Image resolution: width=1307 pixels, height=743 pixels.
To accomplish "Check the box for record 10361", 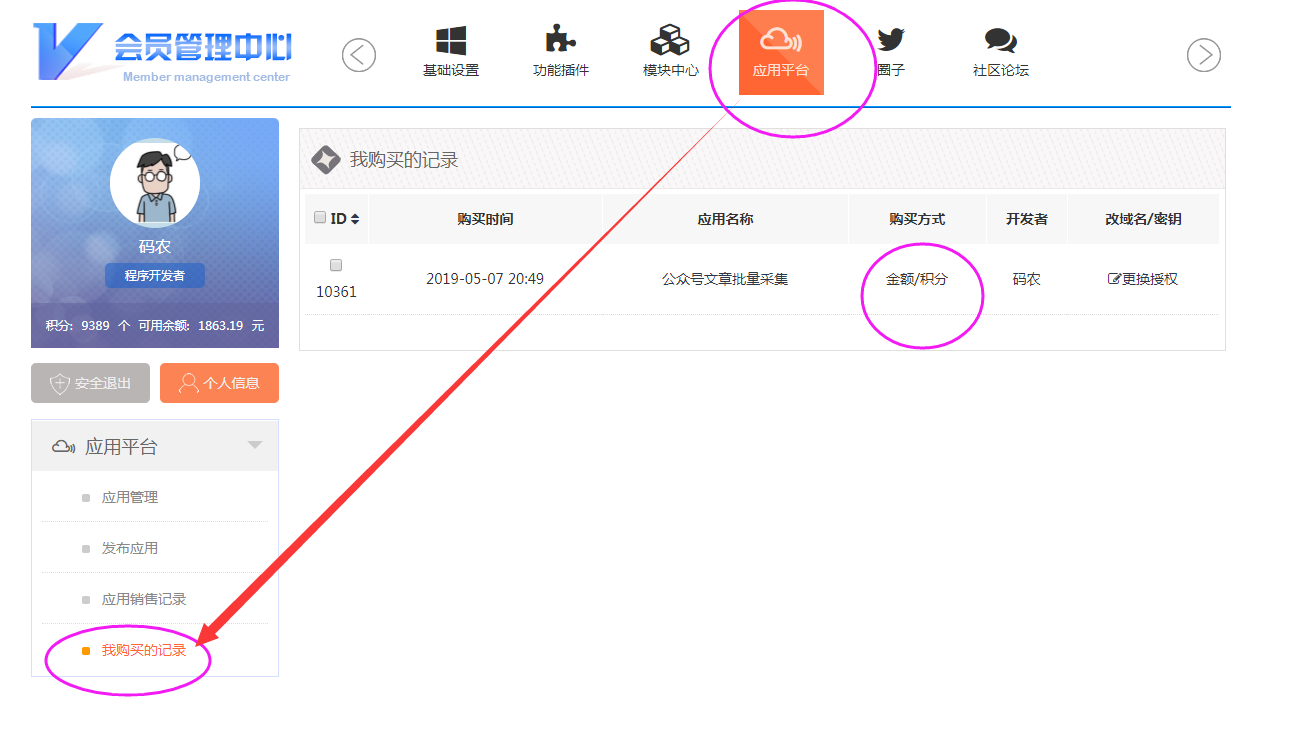I will click(336, 265).
